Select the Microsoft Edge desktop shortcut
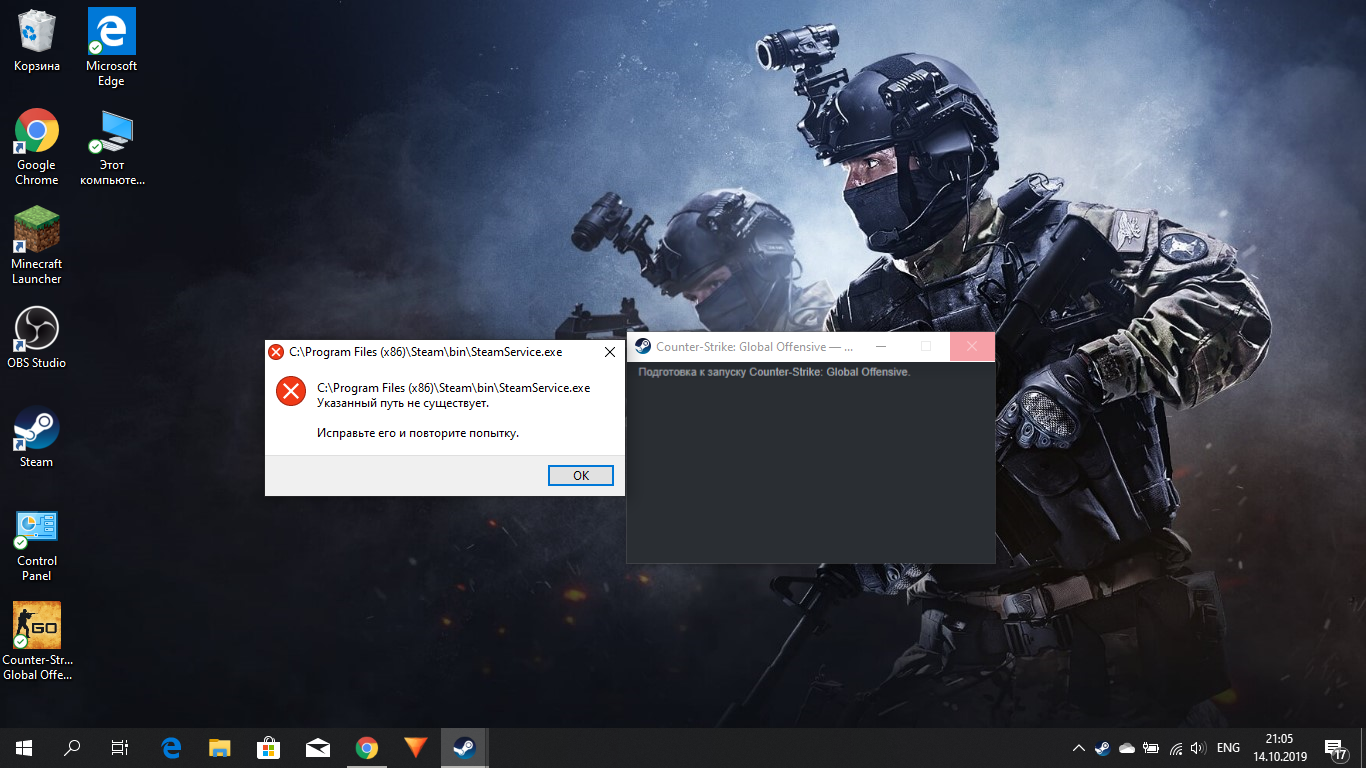 pyautogui.click(x=111, y=48)
